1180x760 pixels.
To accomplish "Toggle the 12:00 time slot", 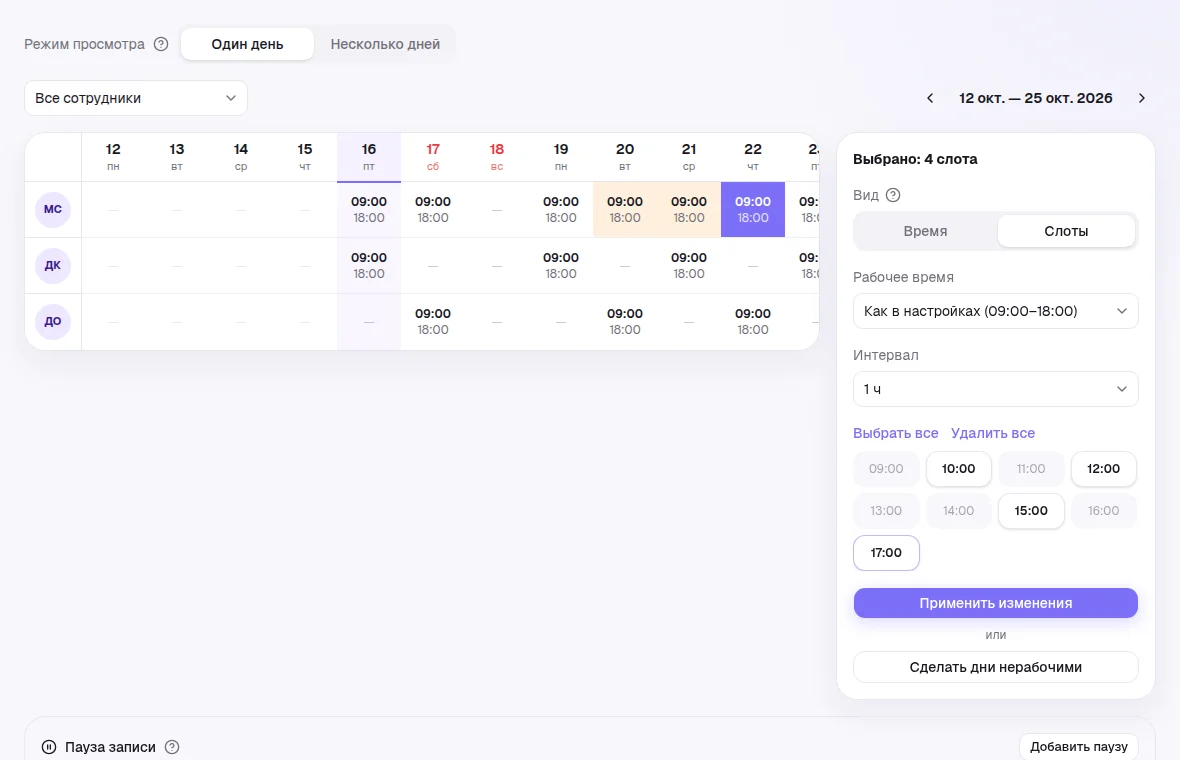I will 1103,469.
